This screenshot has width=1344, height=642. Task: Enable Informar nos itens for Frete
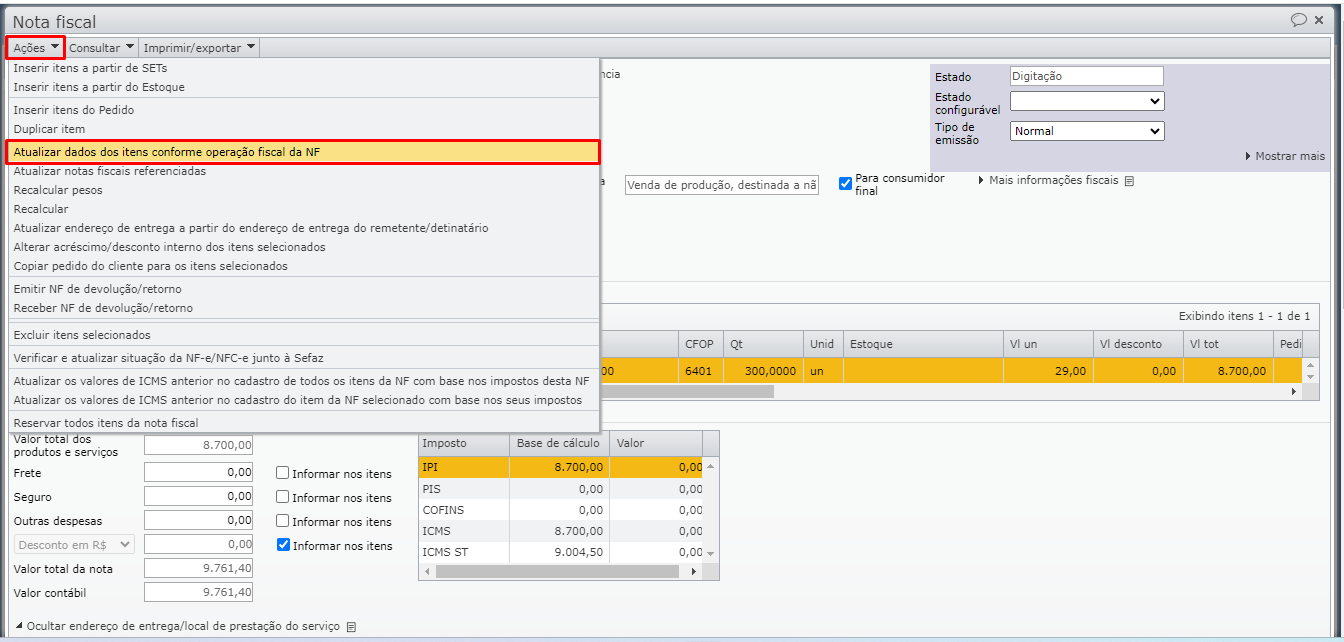283,473
